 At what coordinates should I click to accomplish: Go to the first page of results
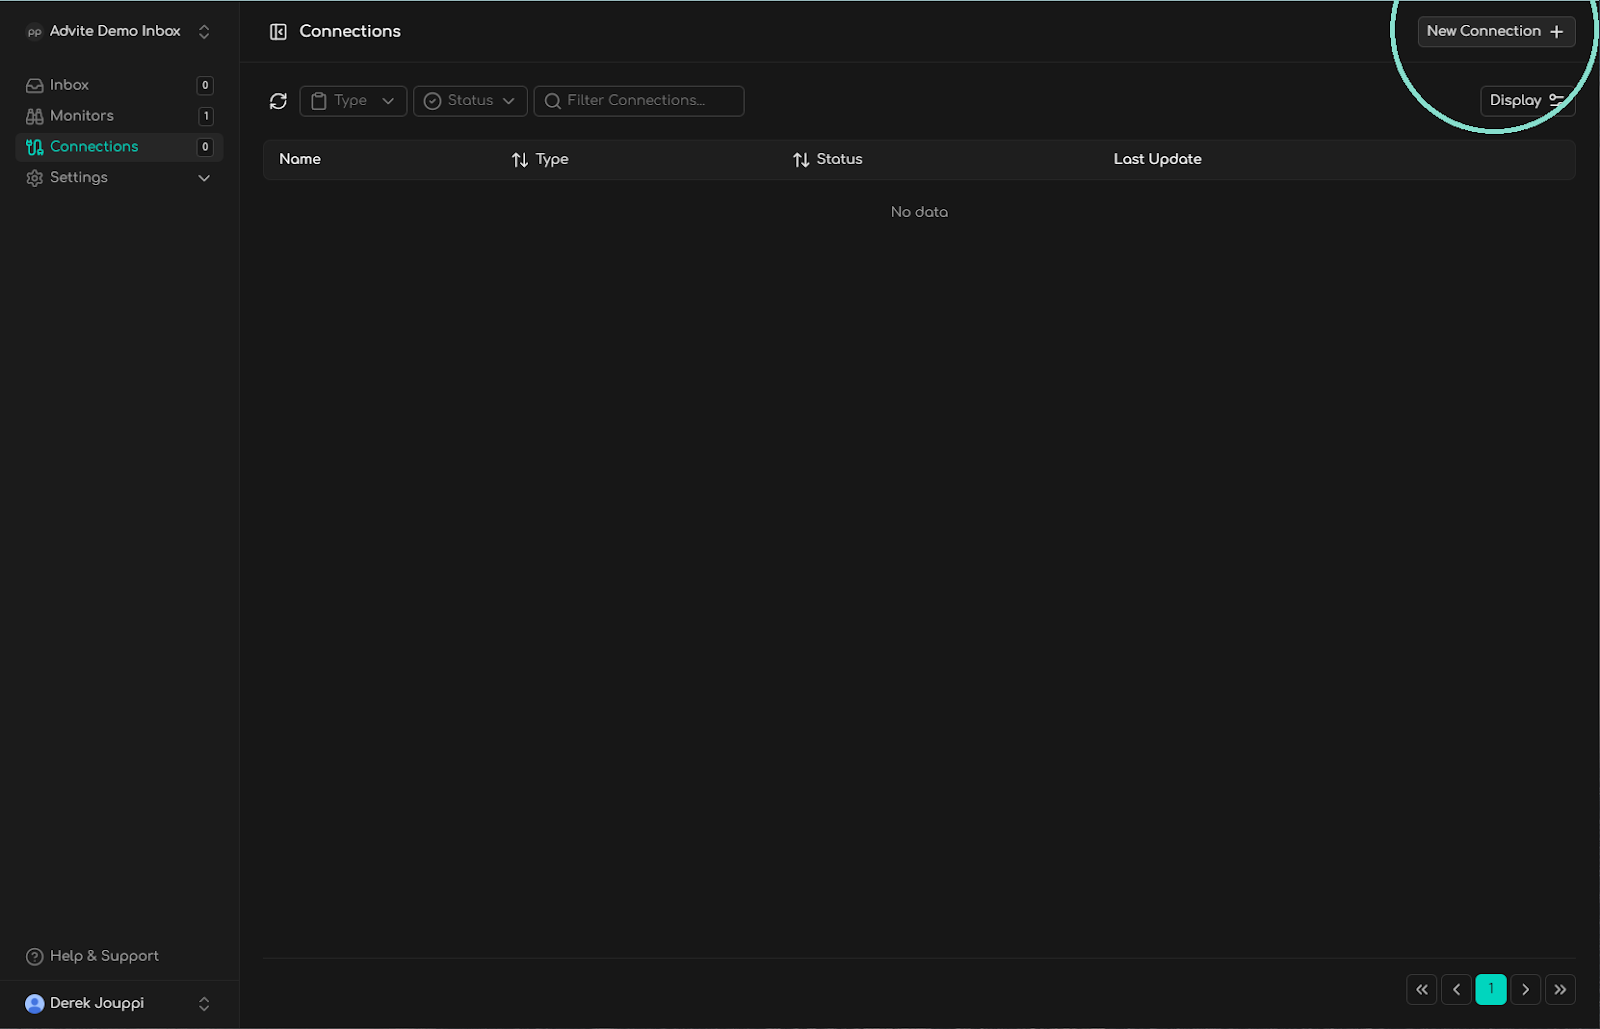coord(1421,989)
